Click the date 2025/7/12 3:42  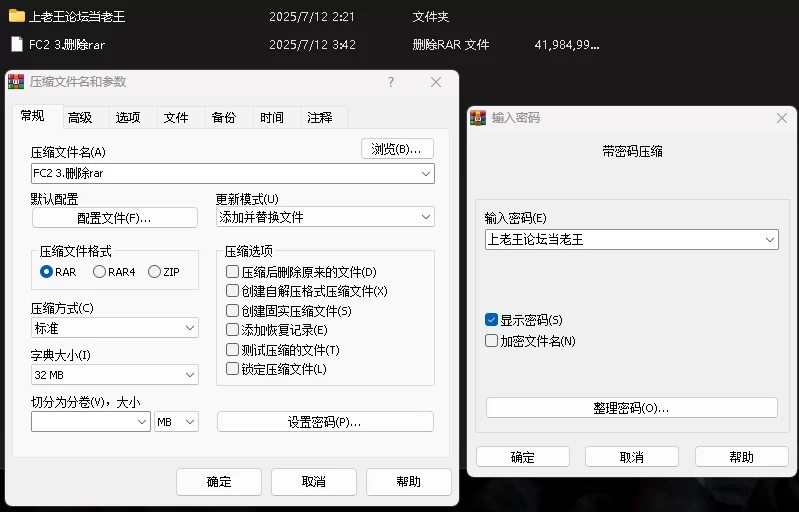tap(312, 45)
